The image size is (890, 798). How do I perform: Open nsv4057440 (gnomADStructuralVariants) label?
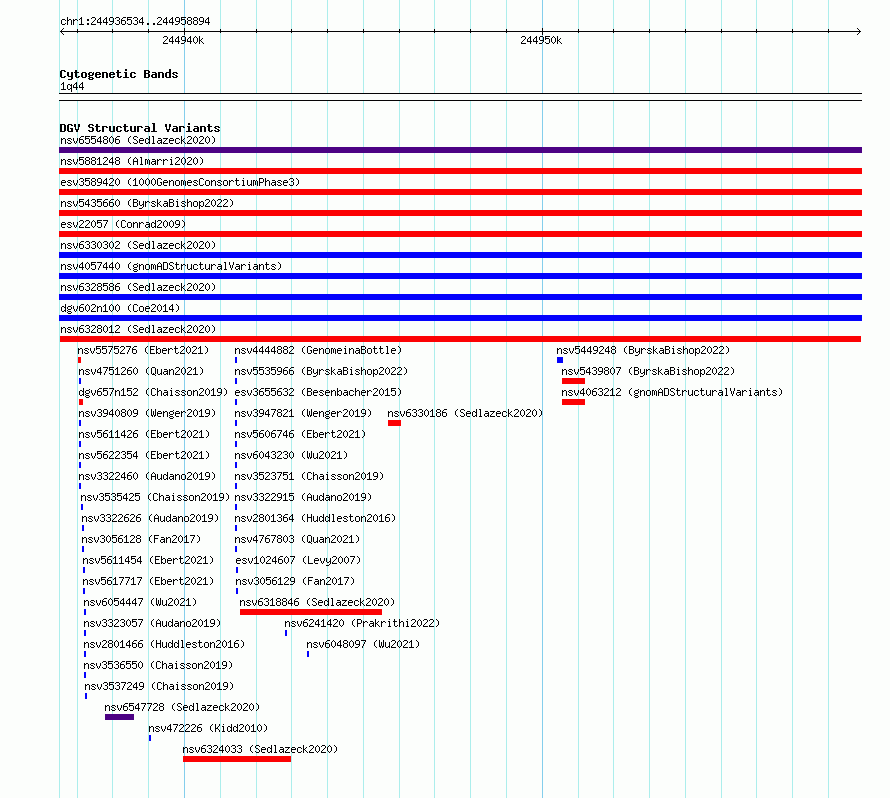(171, 266)
